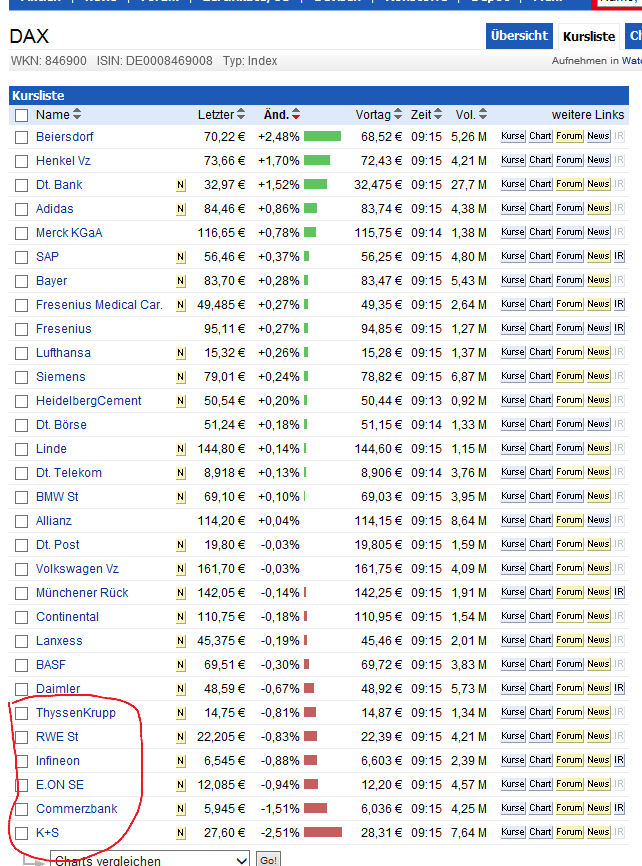Switch to the Übersicht tab
The image size is (642, 866).
click(520, 36)
